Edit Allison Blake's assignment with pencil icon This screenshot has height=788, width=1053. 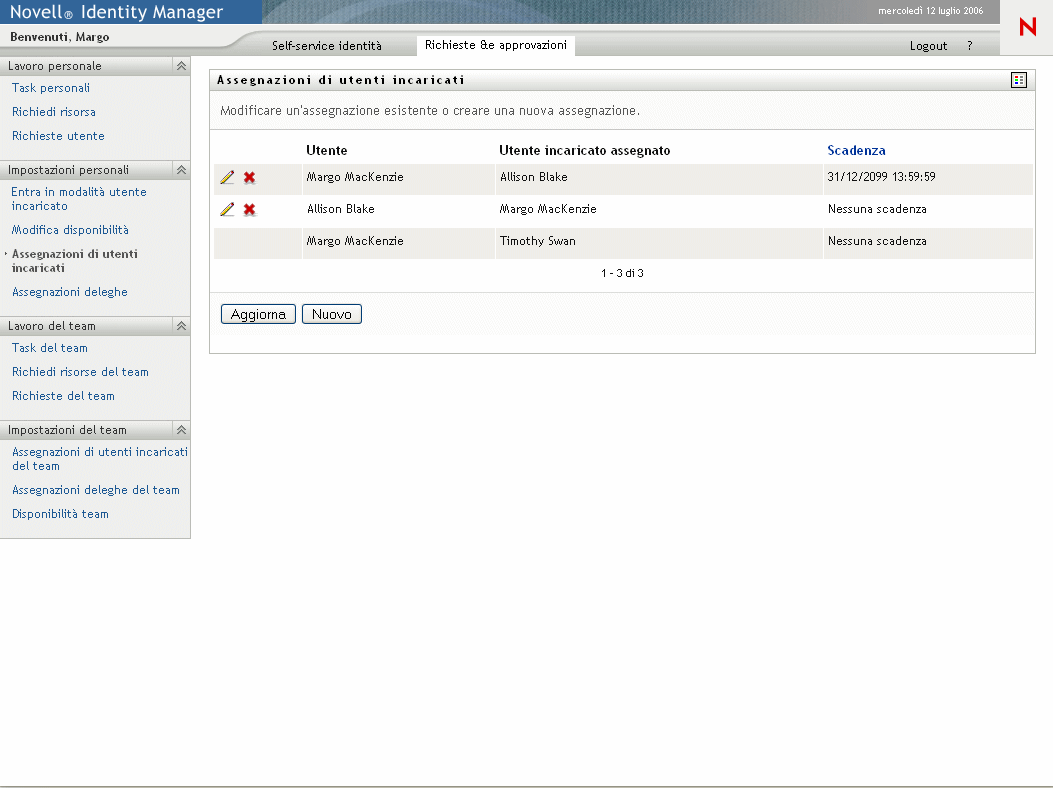coord(227,210)
